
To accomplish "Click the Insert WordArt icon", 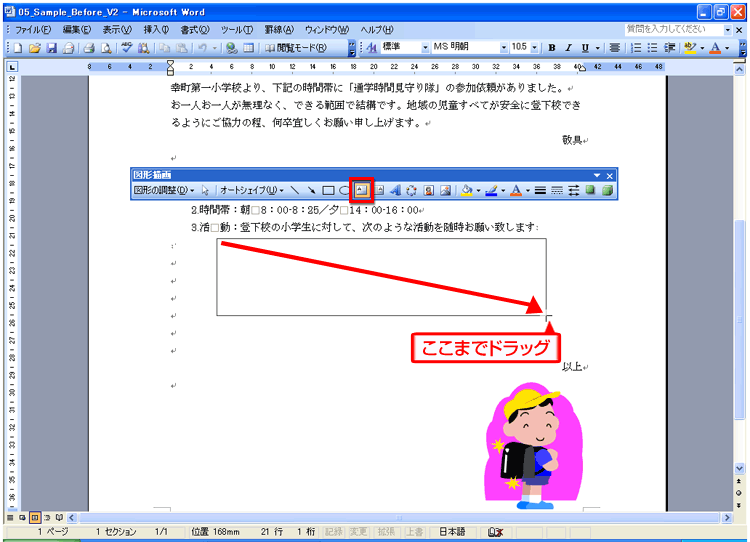I will click(395, 190).
